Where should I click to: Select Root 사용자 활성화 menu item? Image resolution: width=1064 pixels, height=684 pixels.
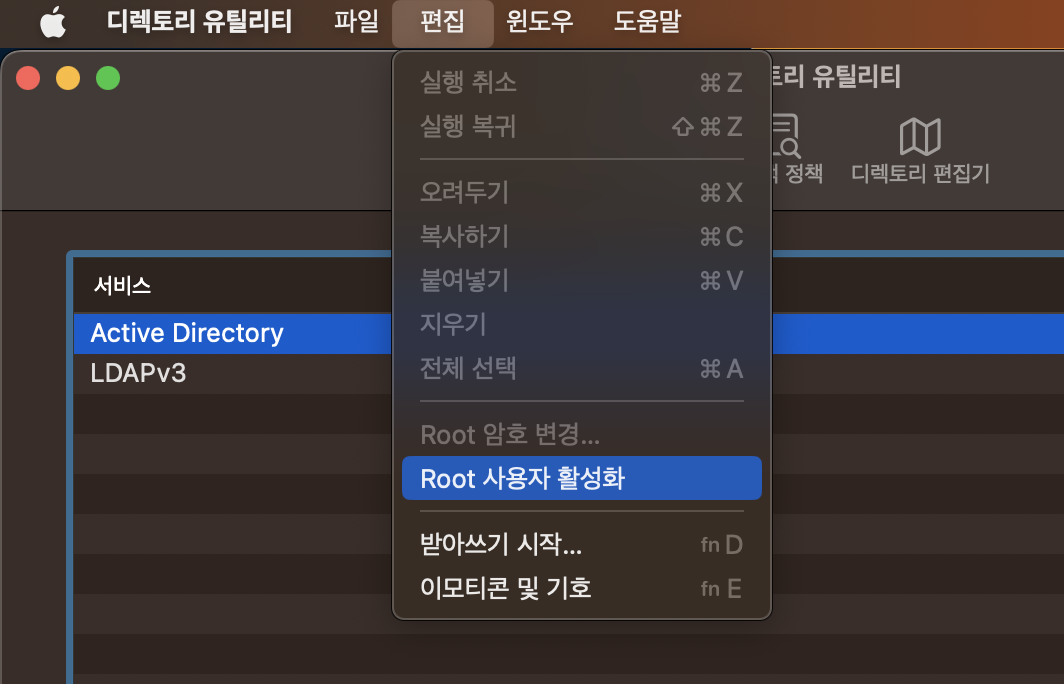(x=582, y=478)
